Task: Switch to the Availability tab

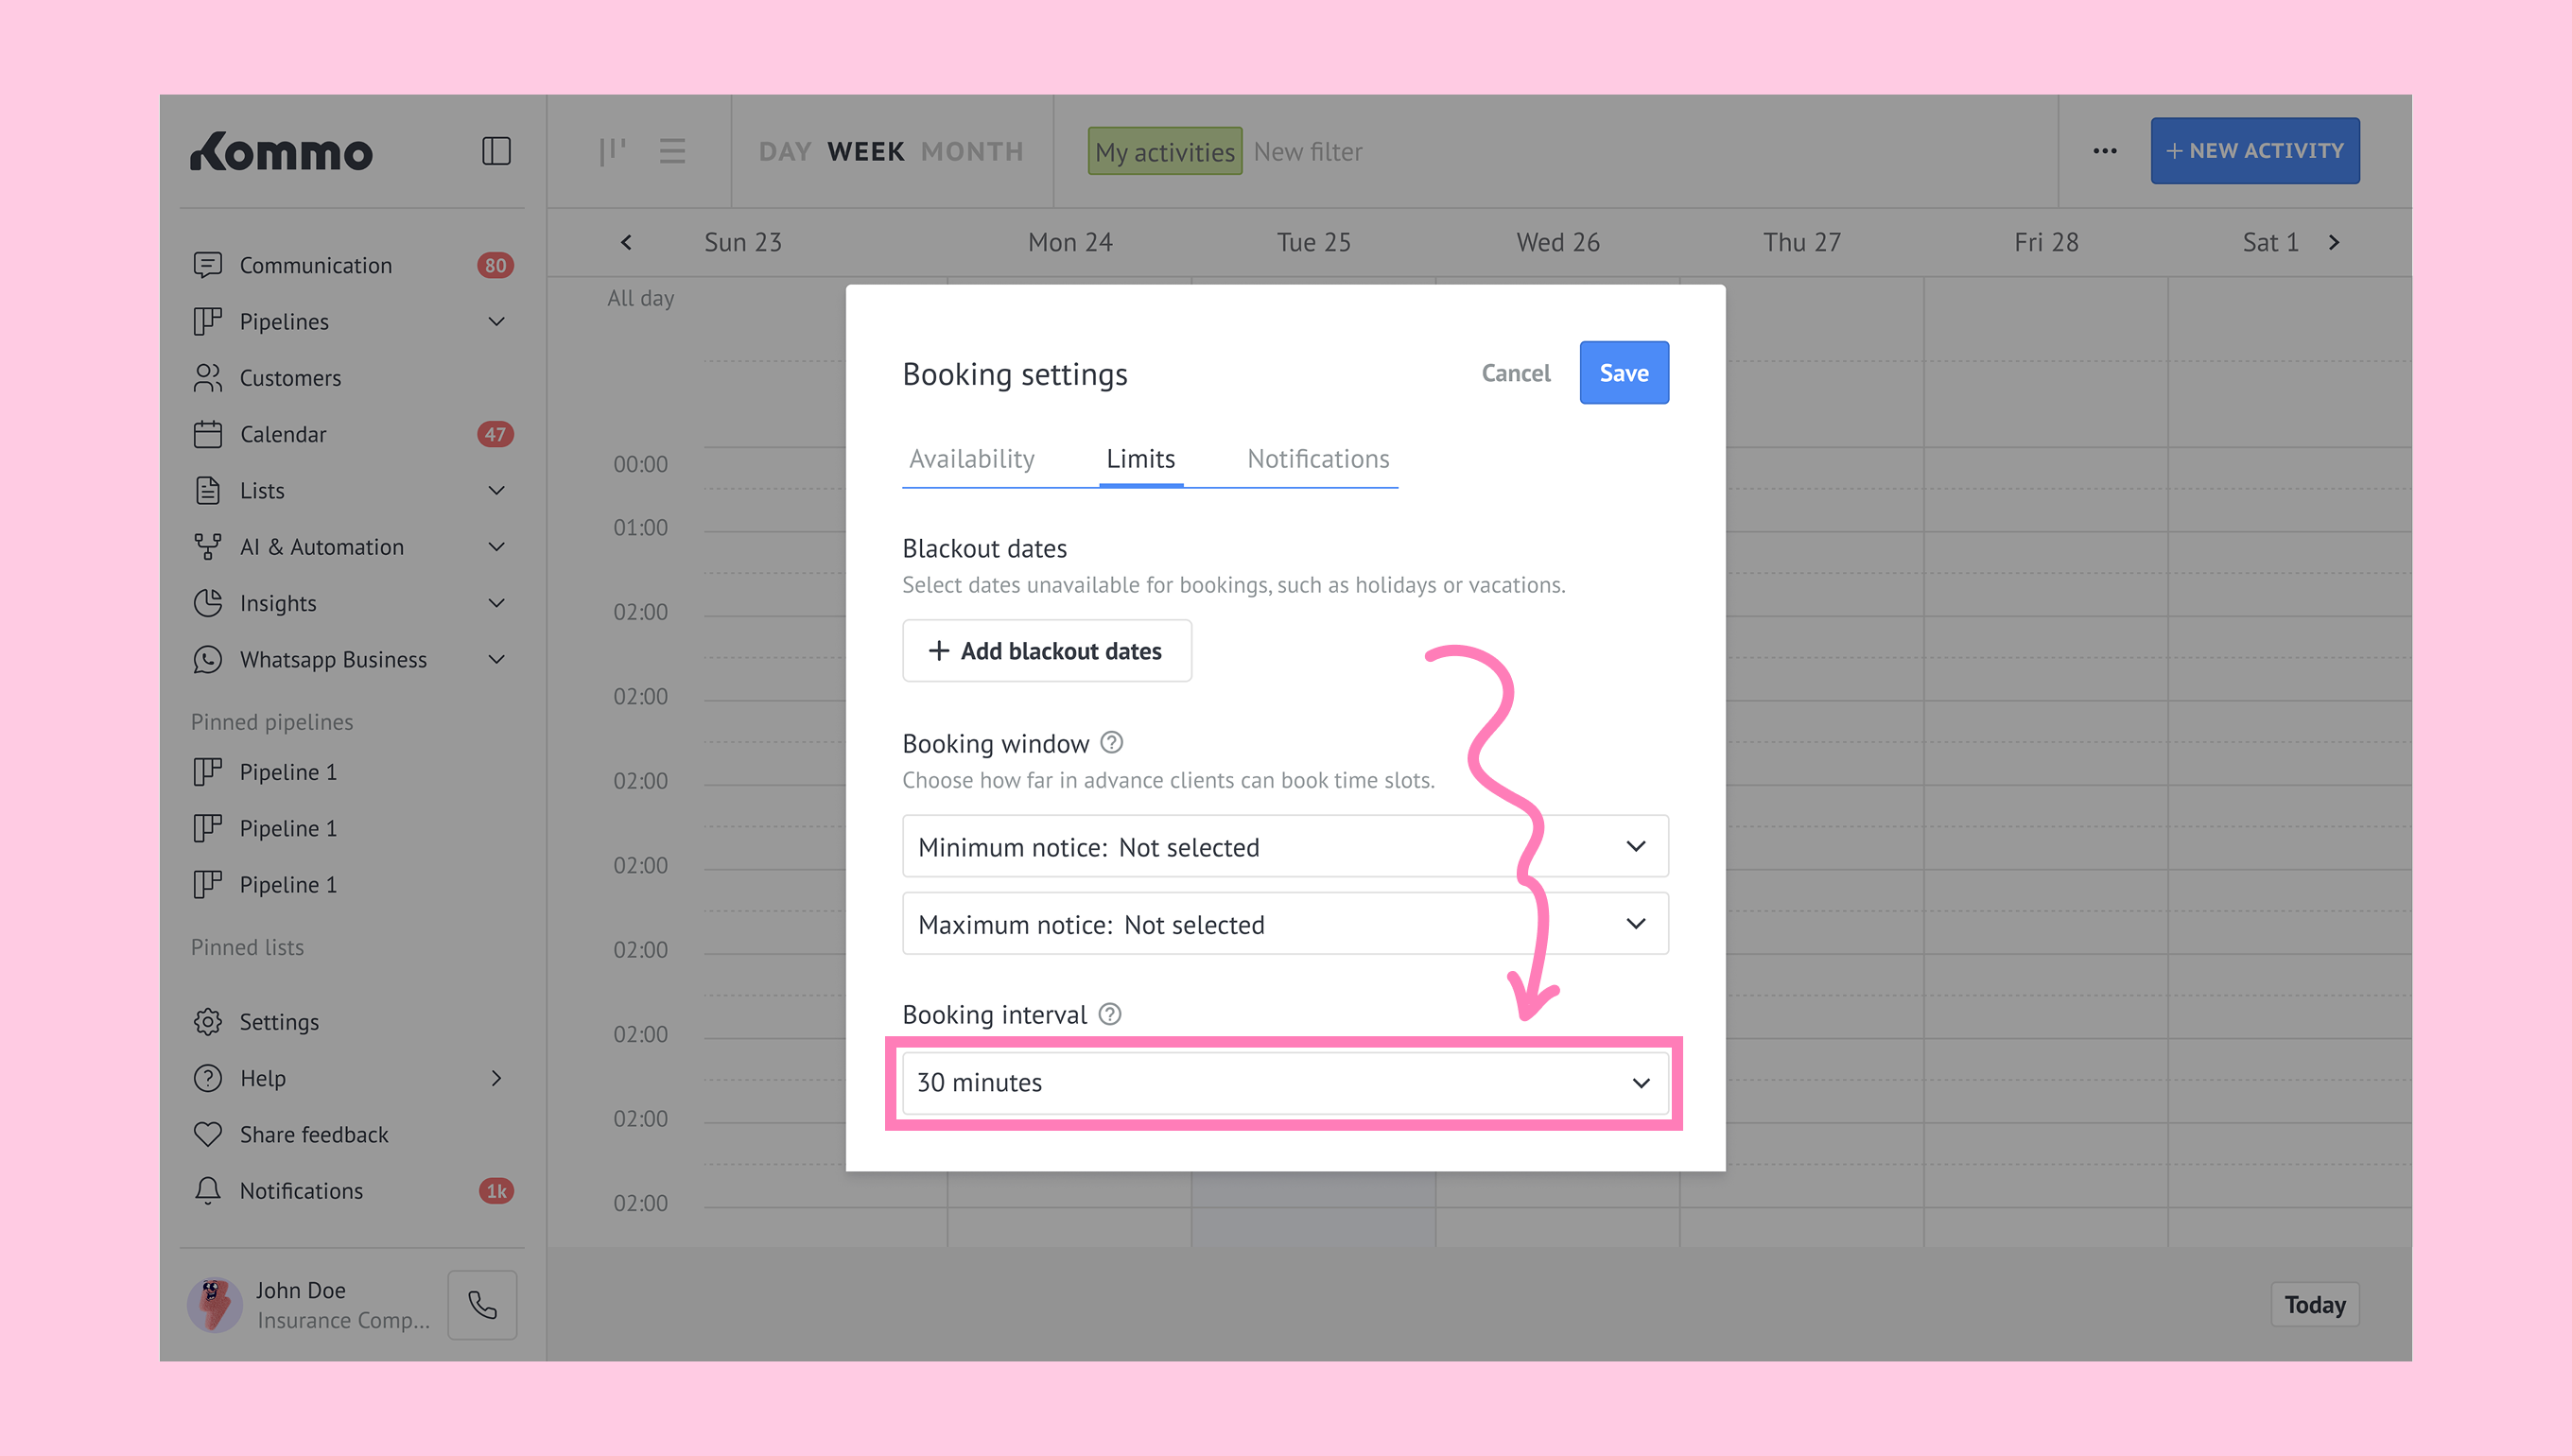Action: point(971,458)
